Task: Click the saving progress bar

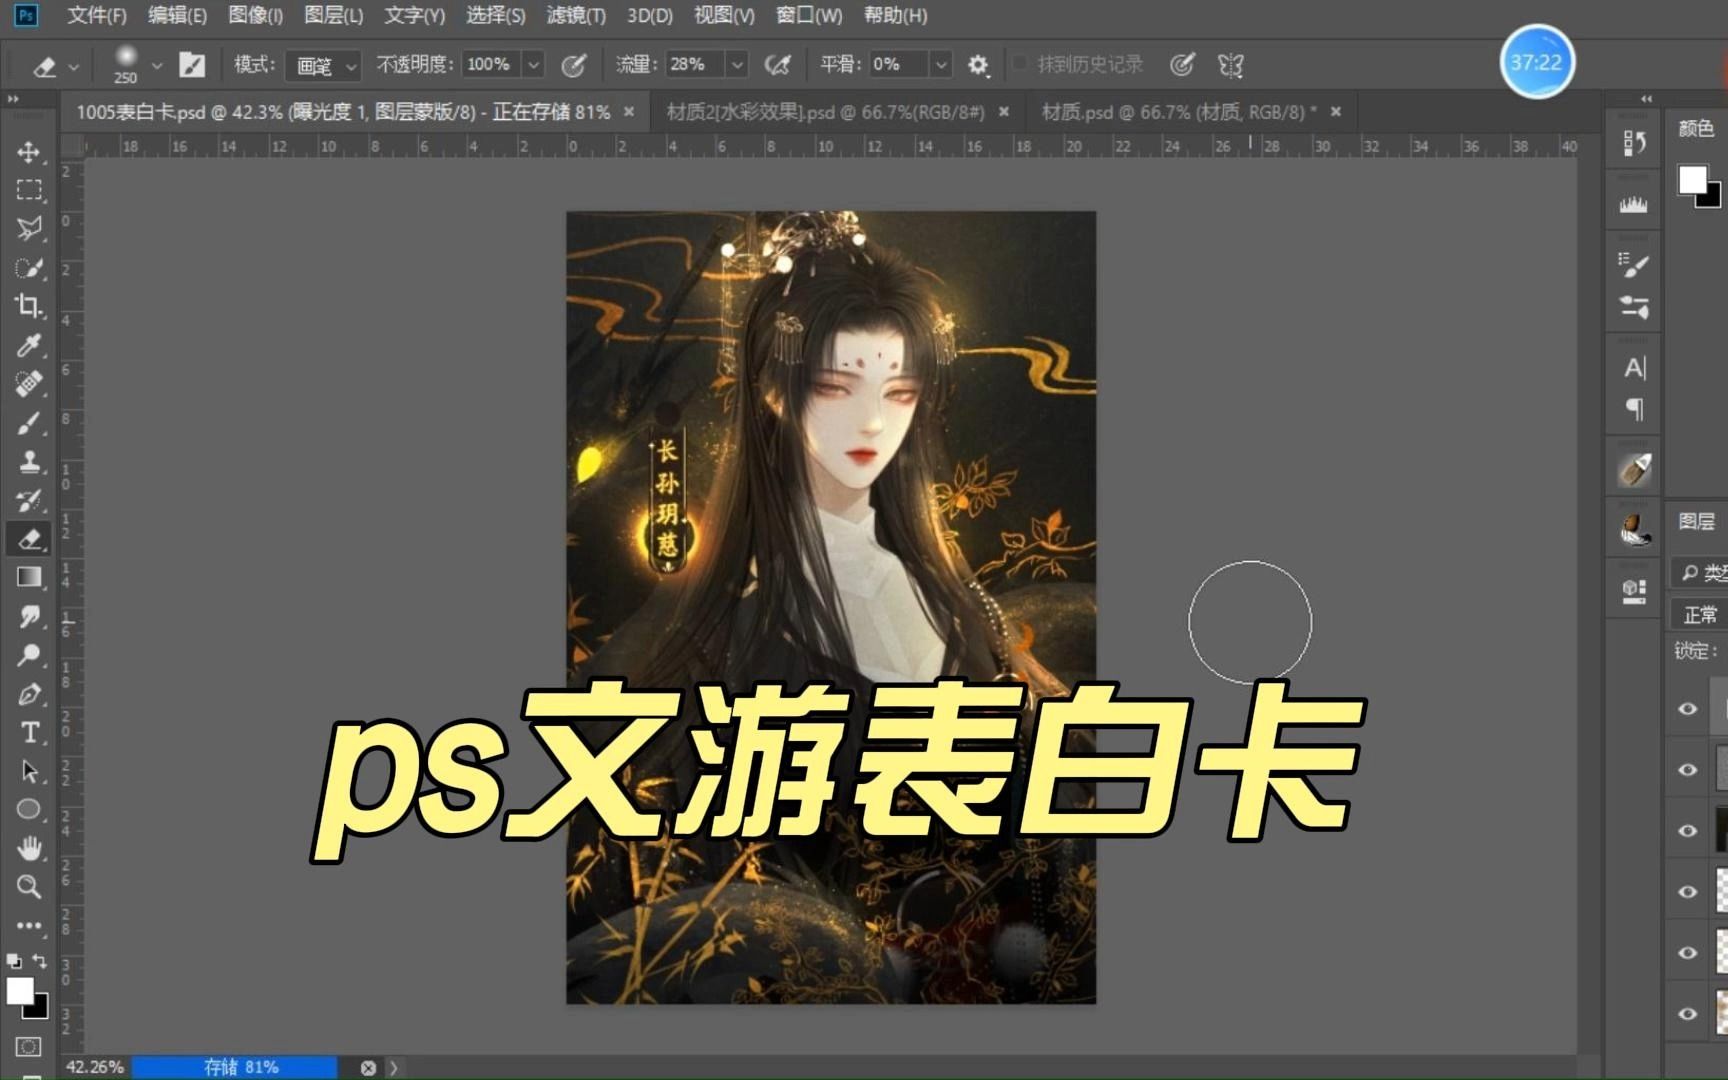Action: pyautogui.click(x=236, y=1068)
